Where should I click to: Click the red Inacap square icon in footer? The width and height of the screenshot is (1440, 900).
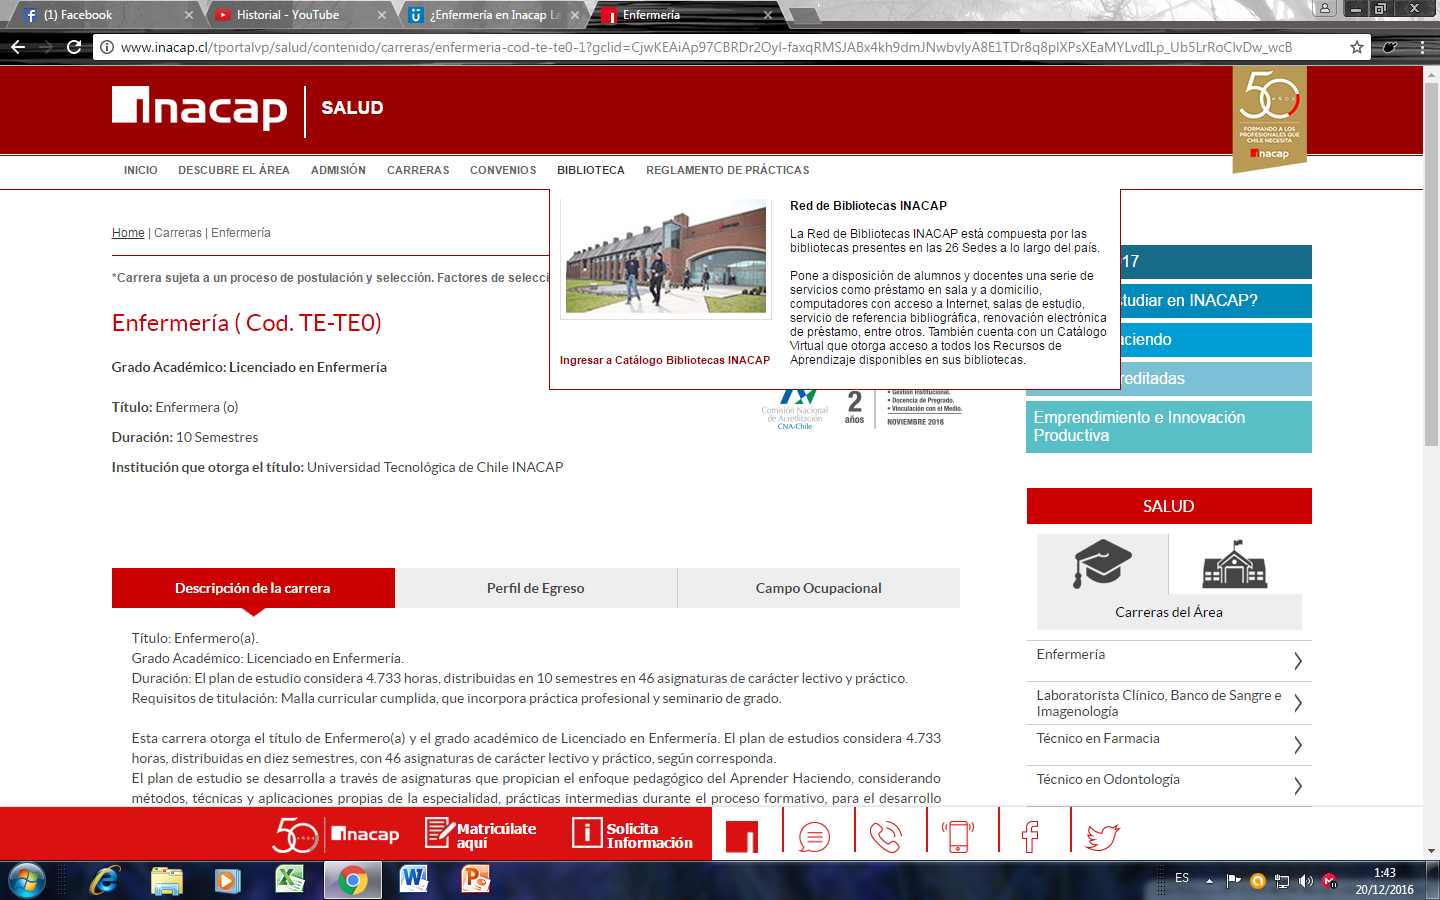pyautogui.click(x=742, y=837)
